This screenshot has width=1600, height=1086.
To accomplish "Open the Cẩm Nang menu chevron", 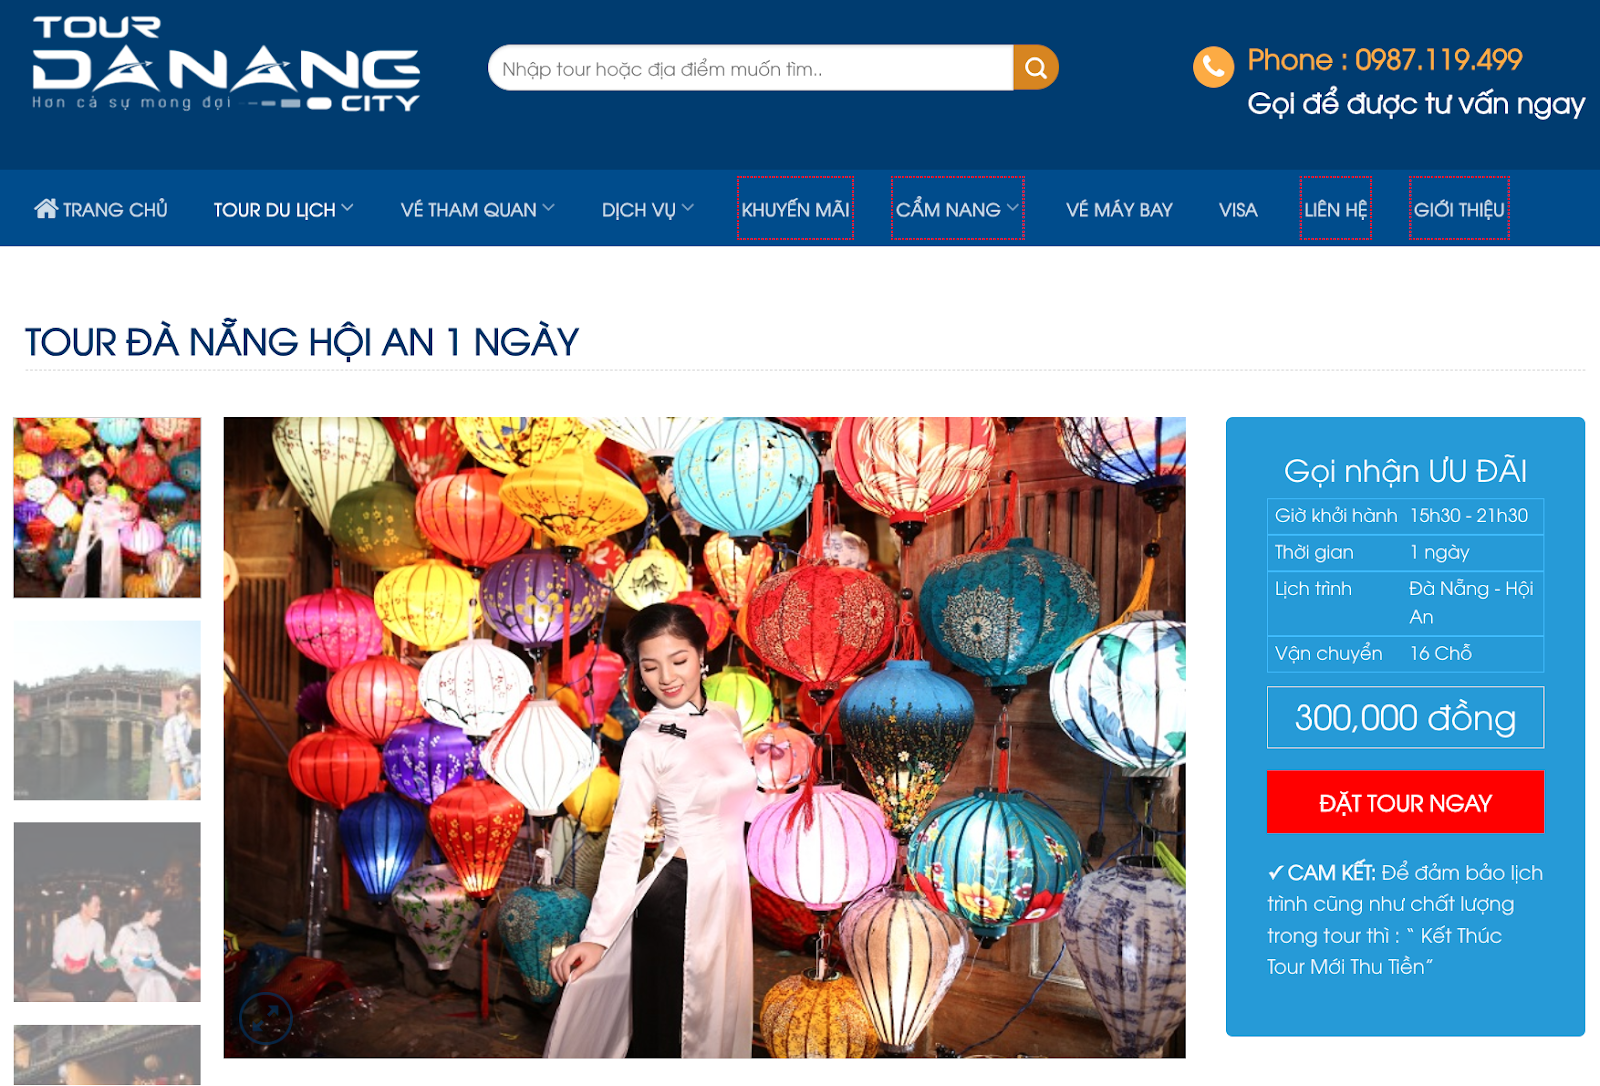I will tap(1012, 208).
